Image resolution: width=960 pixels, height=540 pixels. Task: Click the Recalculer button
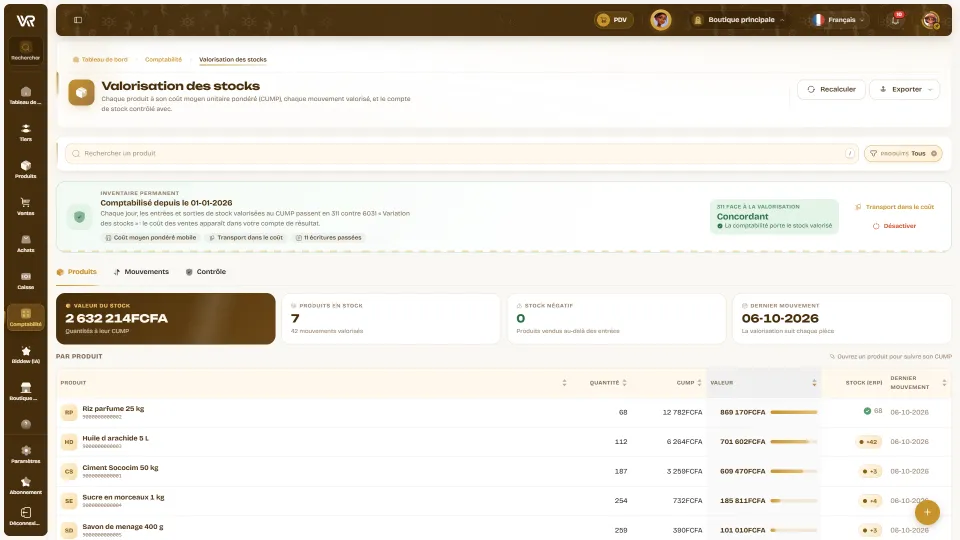click(x=831, y=89)
